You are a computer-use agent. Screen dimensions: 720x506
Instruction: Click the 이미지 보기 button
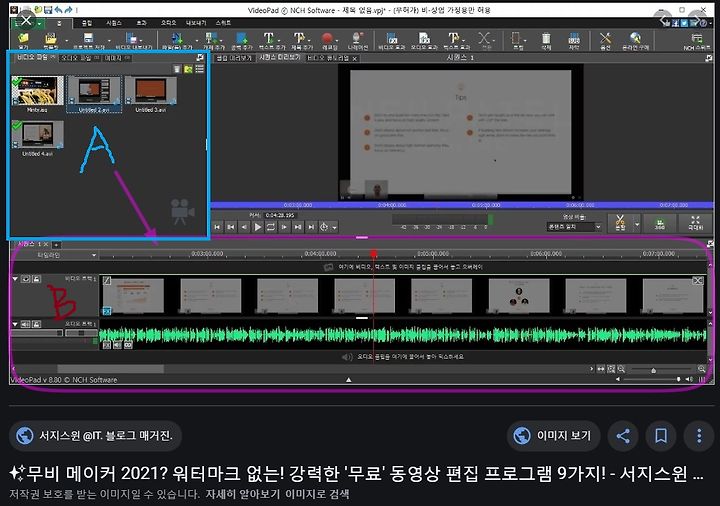pyautogui.click(x=553, y=435)
